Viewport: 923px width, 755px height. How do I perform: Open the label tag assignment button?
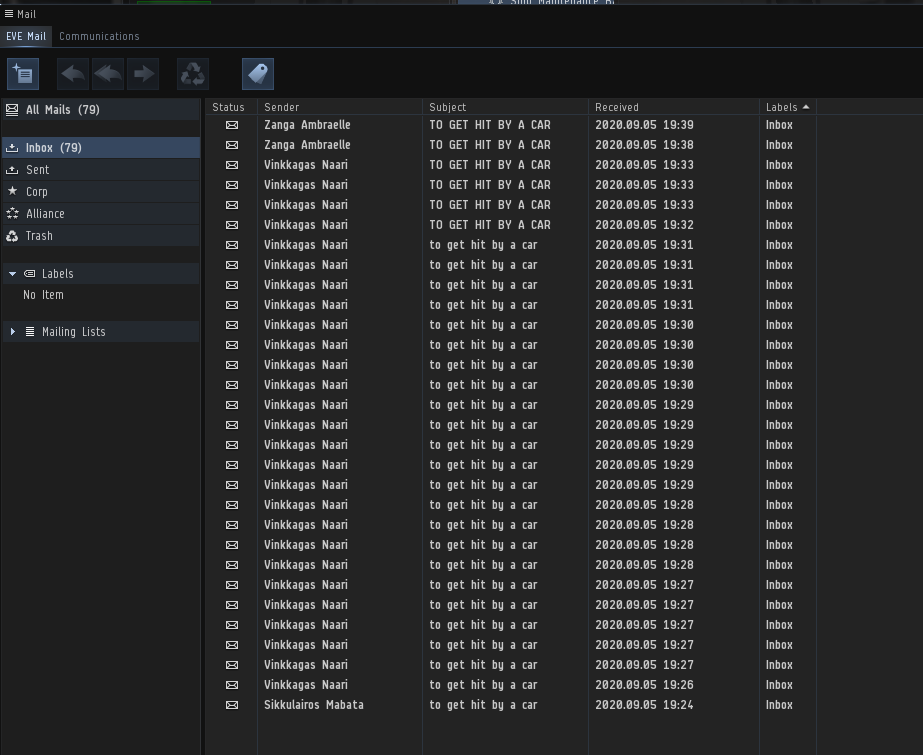pos(258,74)
